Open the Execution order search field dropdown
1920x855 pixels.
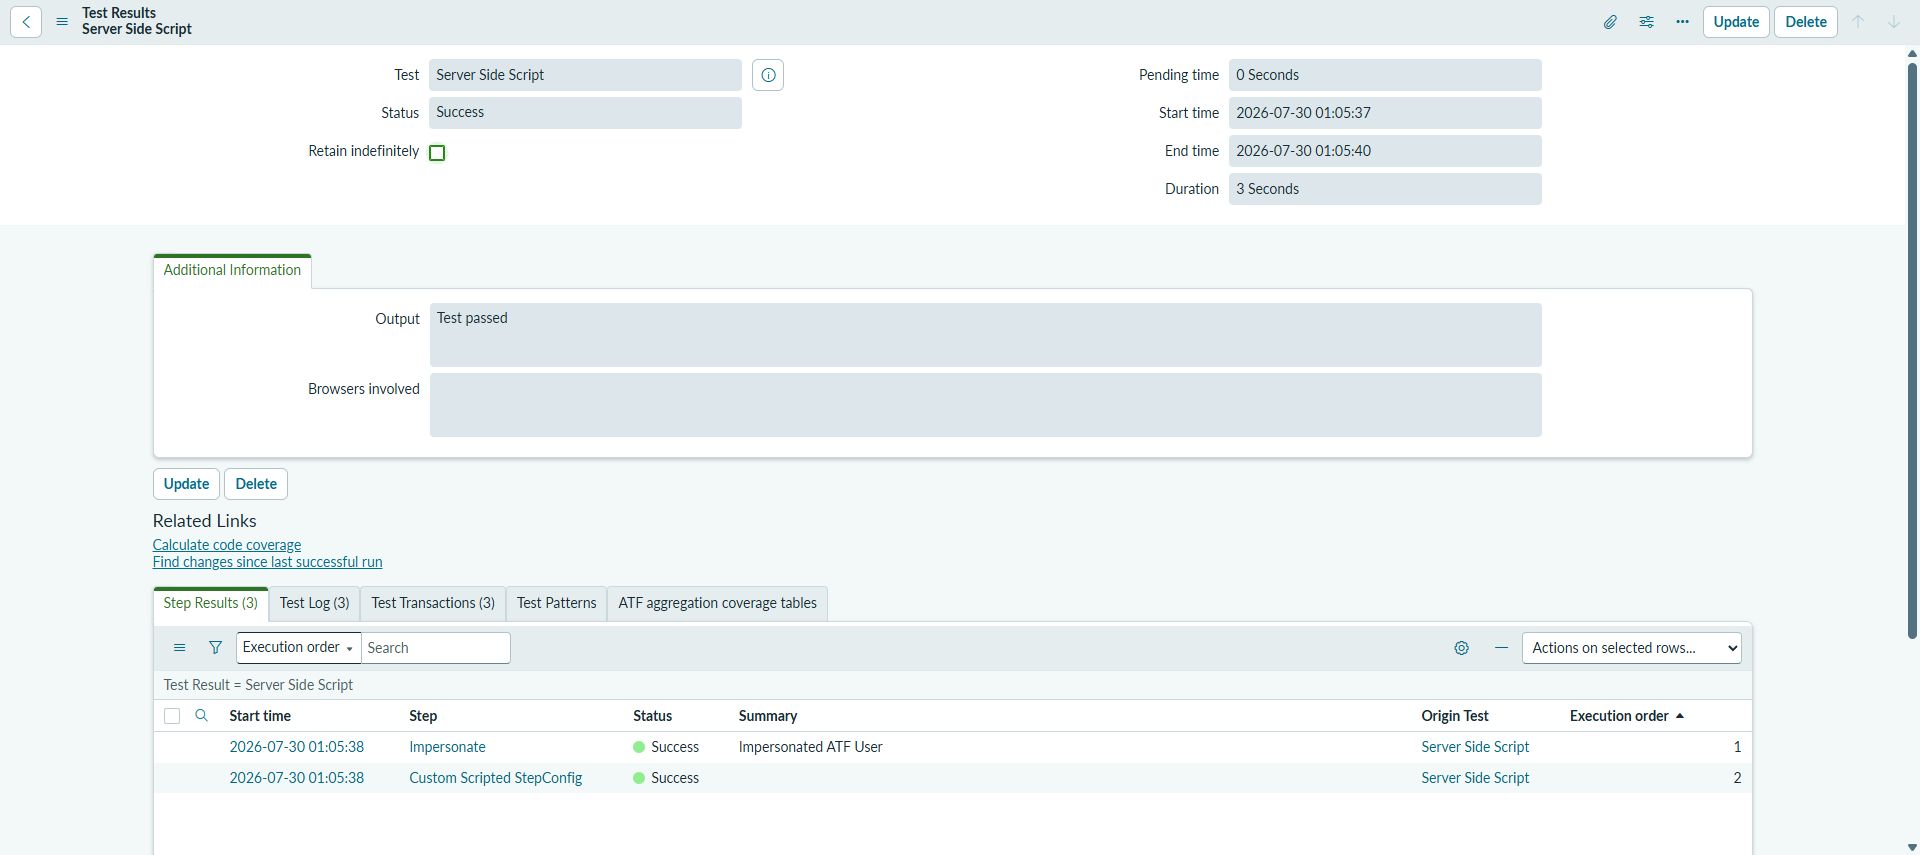click(x=298, y=648)
